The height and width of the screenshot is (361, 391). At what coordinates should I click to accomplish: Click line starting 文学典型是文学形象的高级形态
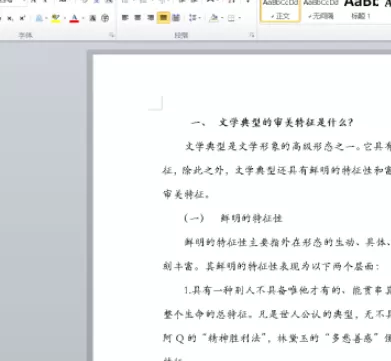tap(288, 146)
